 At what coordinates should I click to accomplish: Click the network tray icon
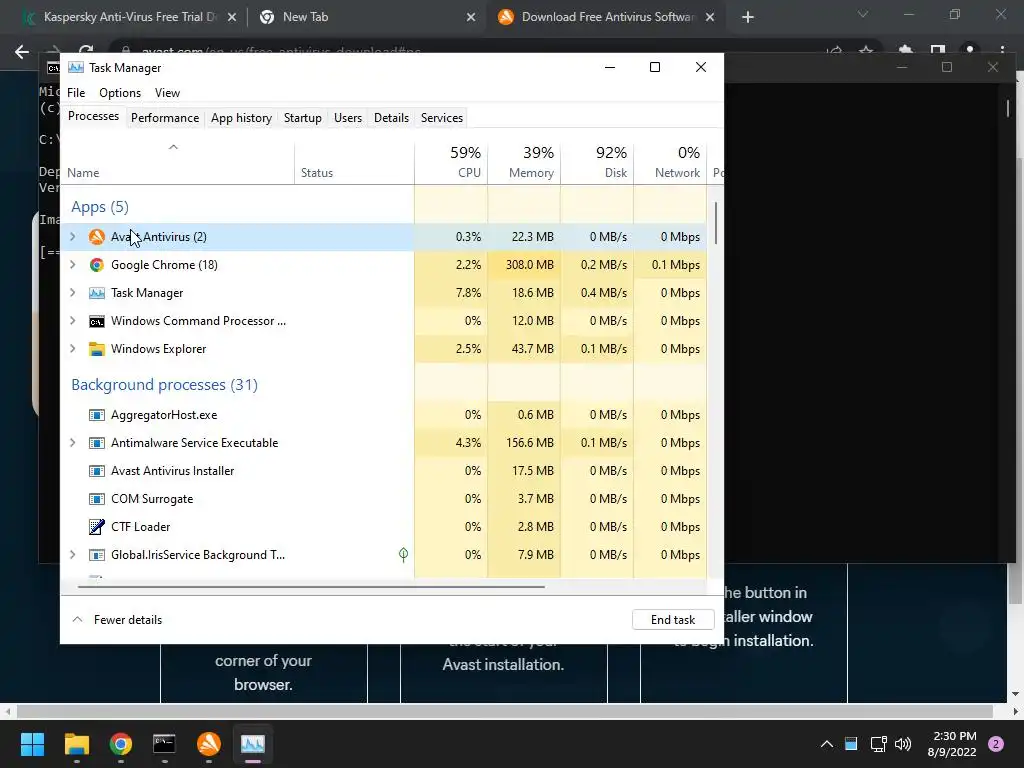(x=878, y=744)
